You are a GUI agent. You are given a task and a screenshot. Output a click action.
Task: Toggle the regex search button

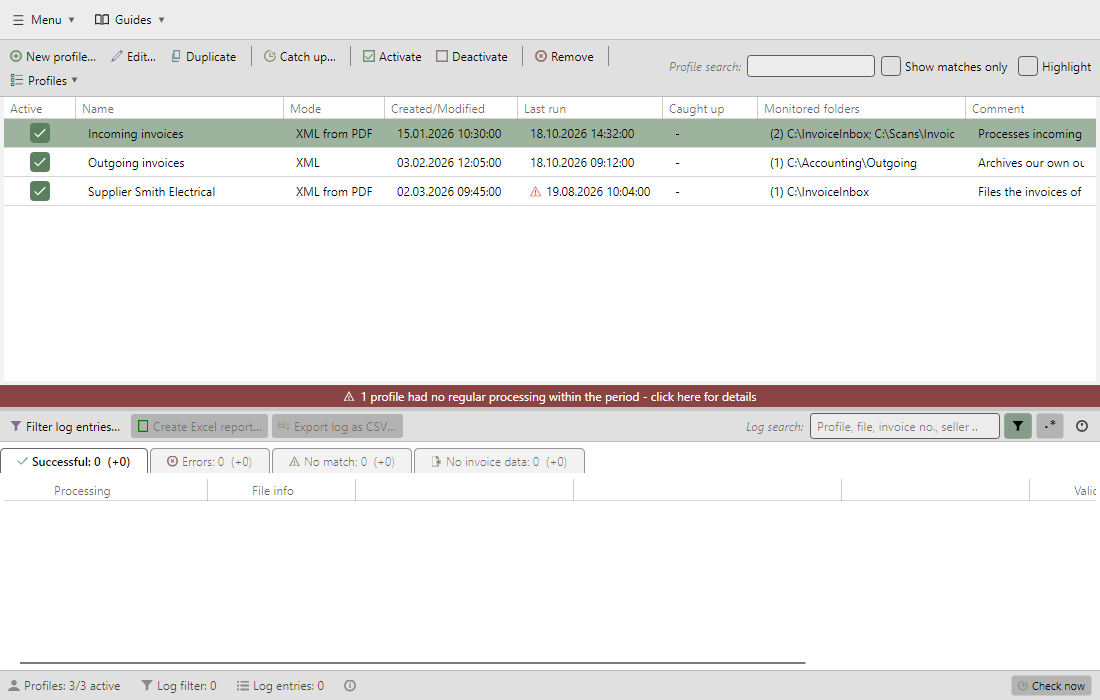1049,426
